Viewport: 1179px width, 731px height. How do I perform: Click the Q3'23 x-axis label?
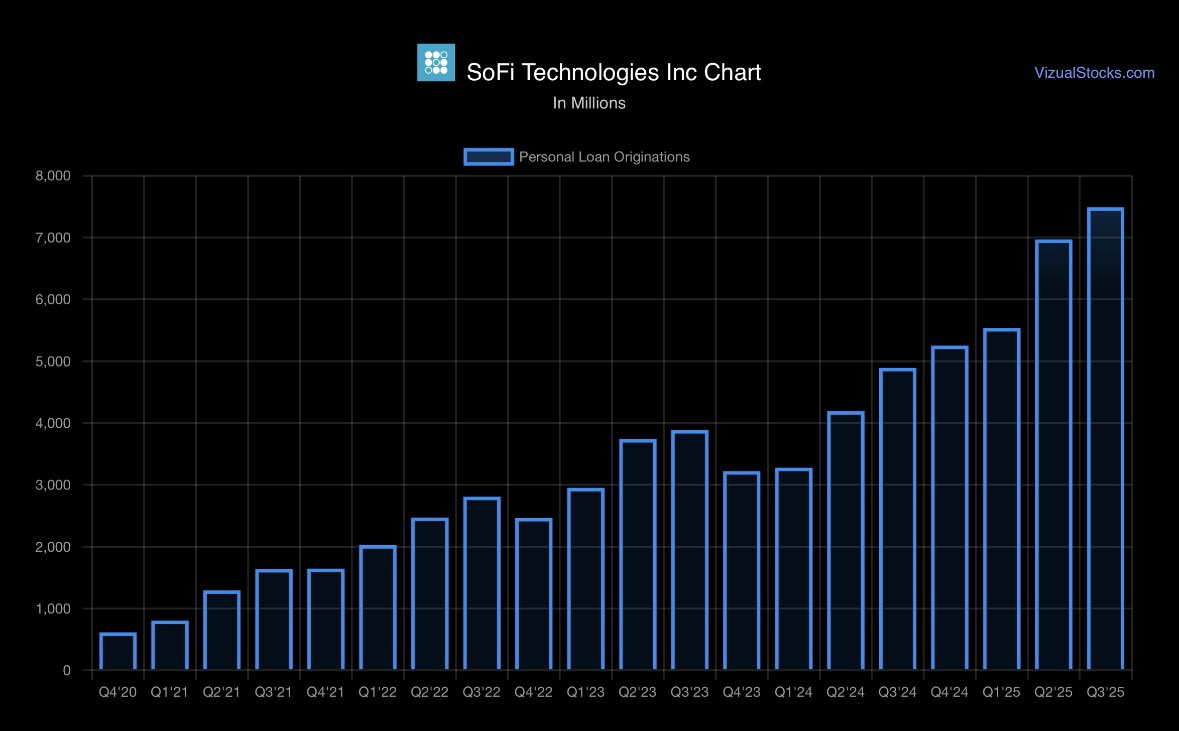(690, 692)
